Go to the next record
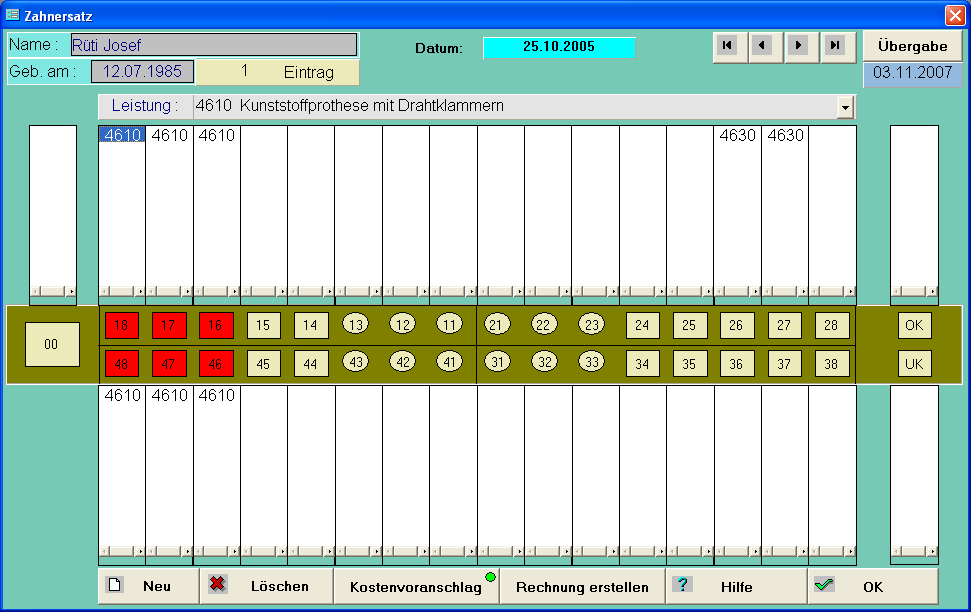 point(798,46)
